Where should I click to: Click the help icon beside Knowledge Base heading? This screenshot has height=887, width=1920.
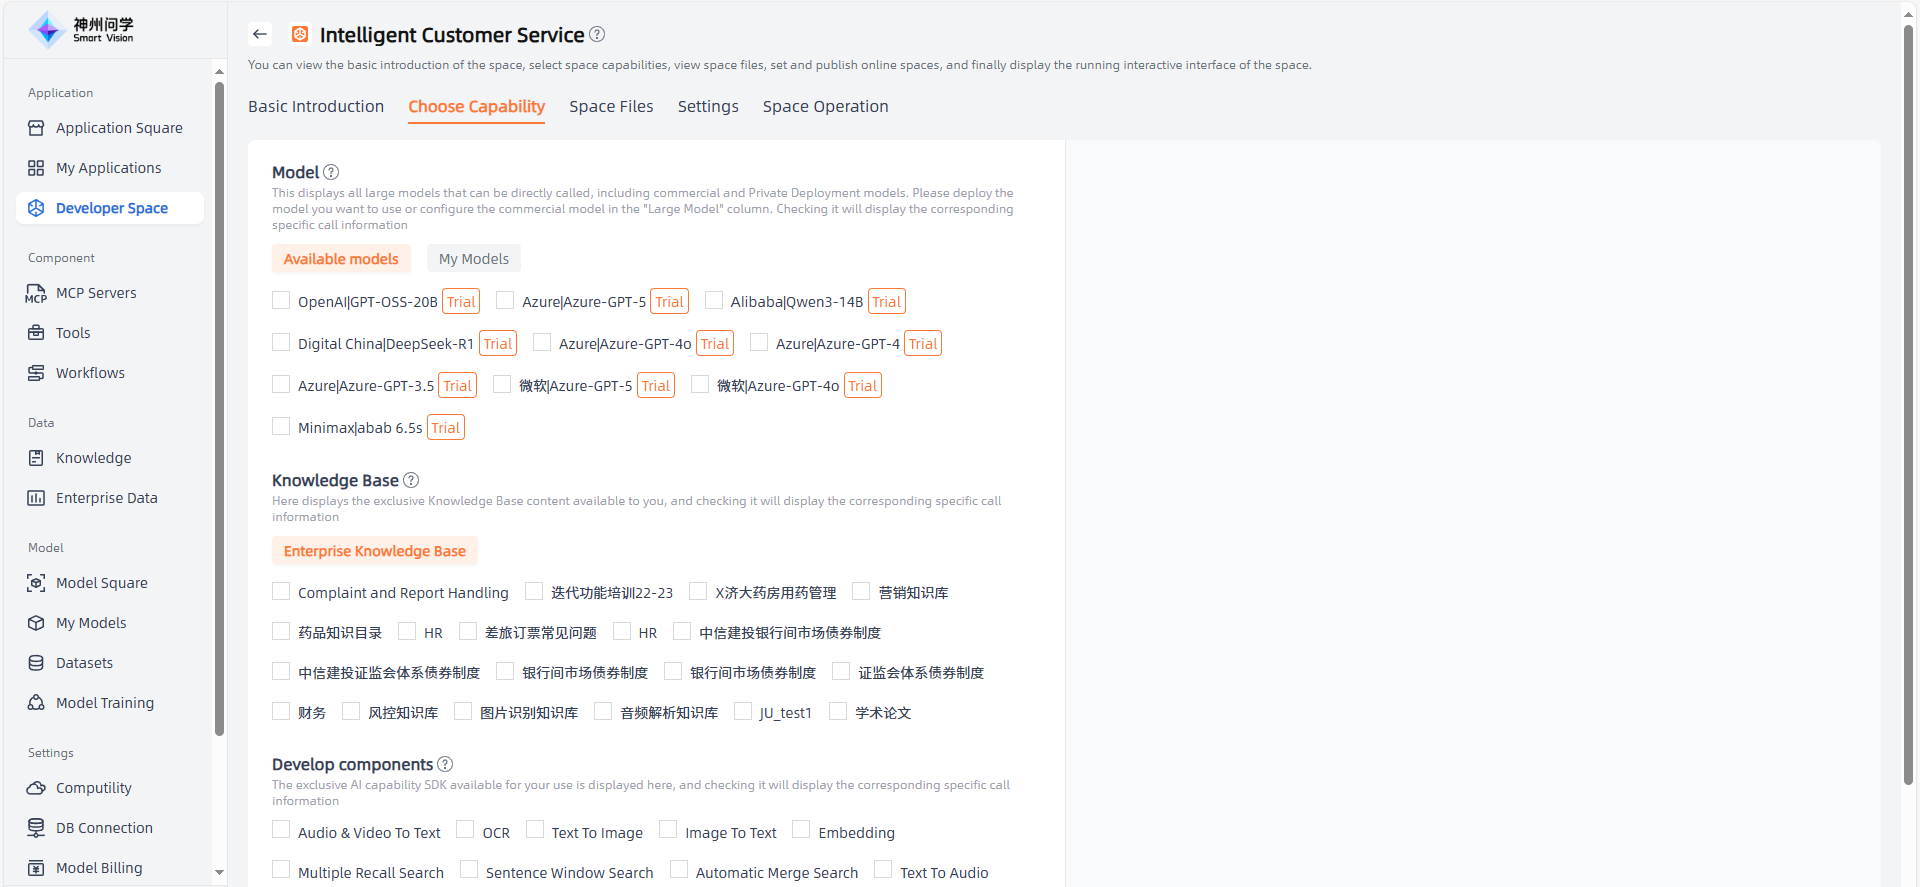(411, 480)
